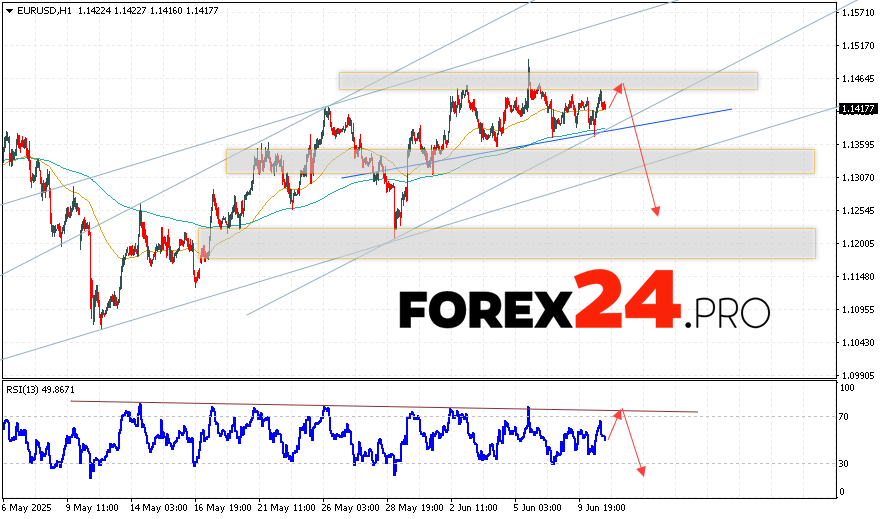Click the small triangle beside the EURUSD,H1 title
Viewport: 882px width, 519px height.
point(7,9)
